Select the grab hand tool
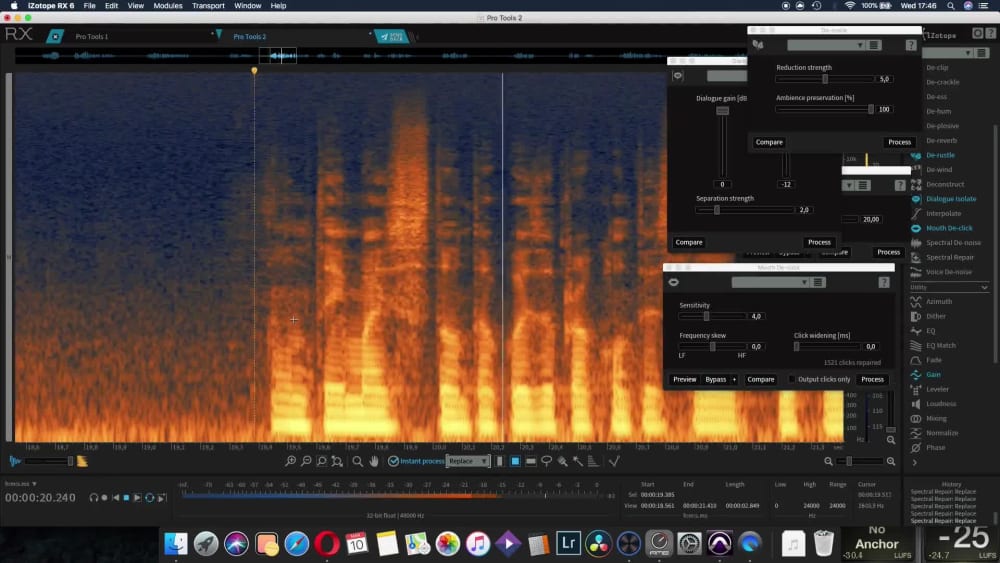The height and width of the screenshot is (563, 1000). point(374,461)
